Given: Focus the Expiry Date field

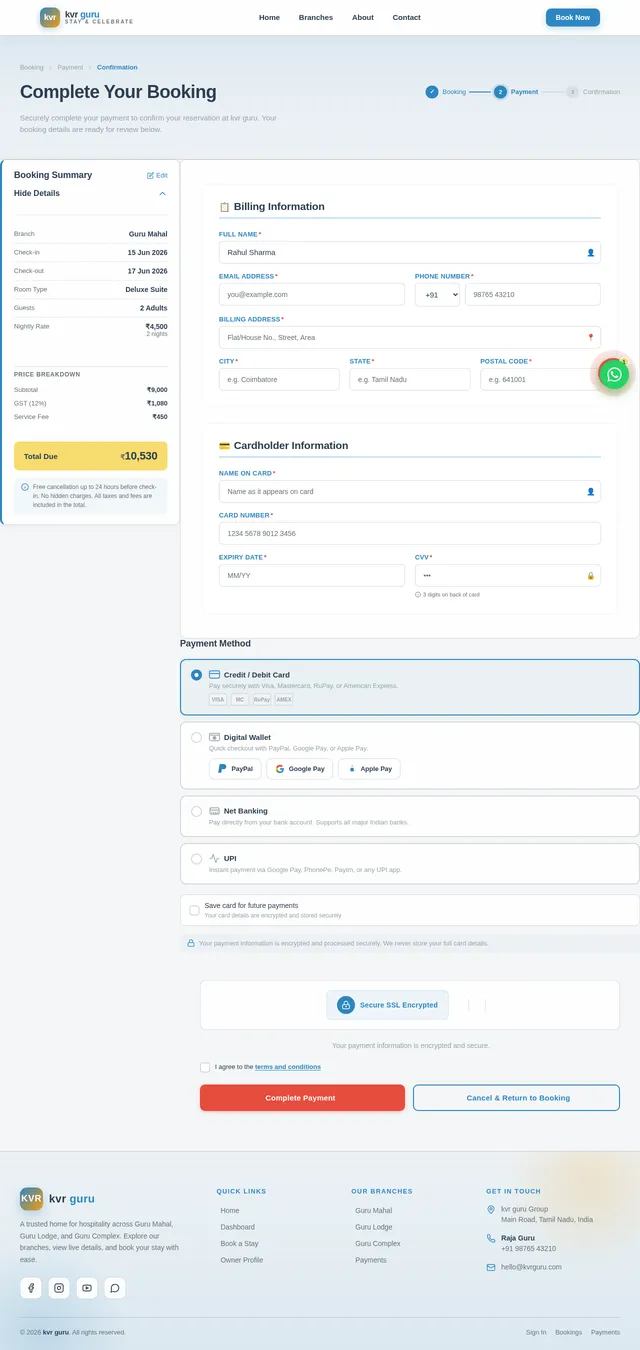Looking at the screenshot, I should (x=312, y=576).
